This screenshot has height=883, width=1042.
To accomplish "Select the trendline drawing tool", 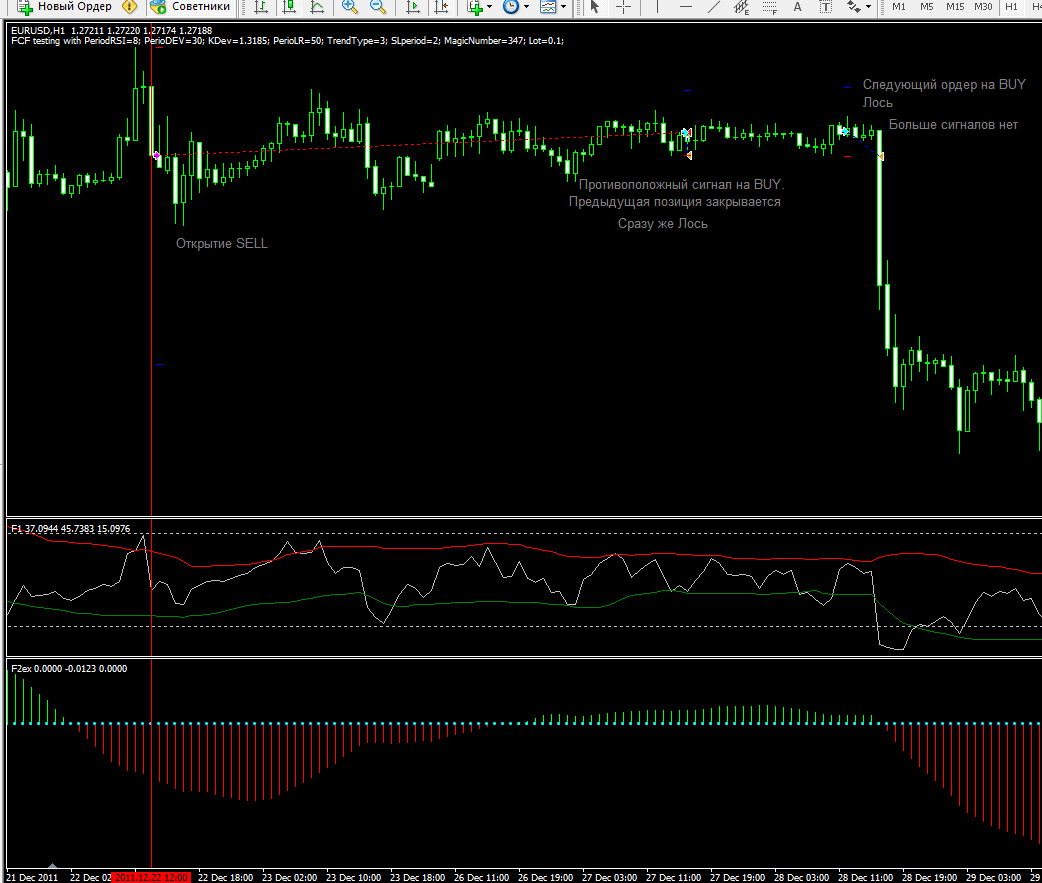I will click(714, 7).
